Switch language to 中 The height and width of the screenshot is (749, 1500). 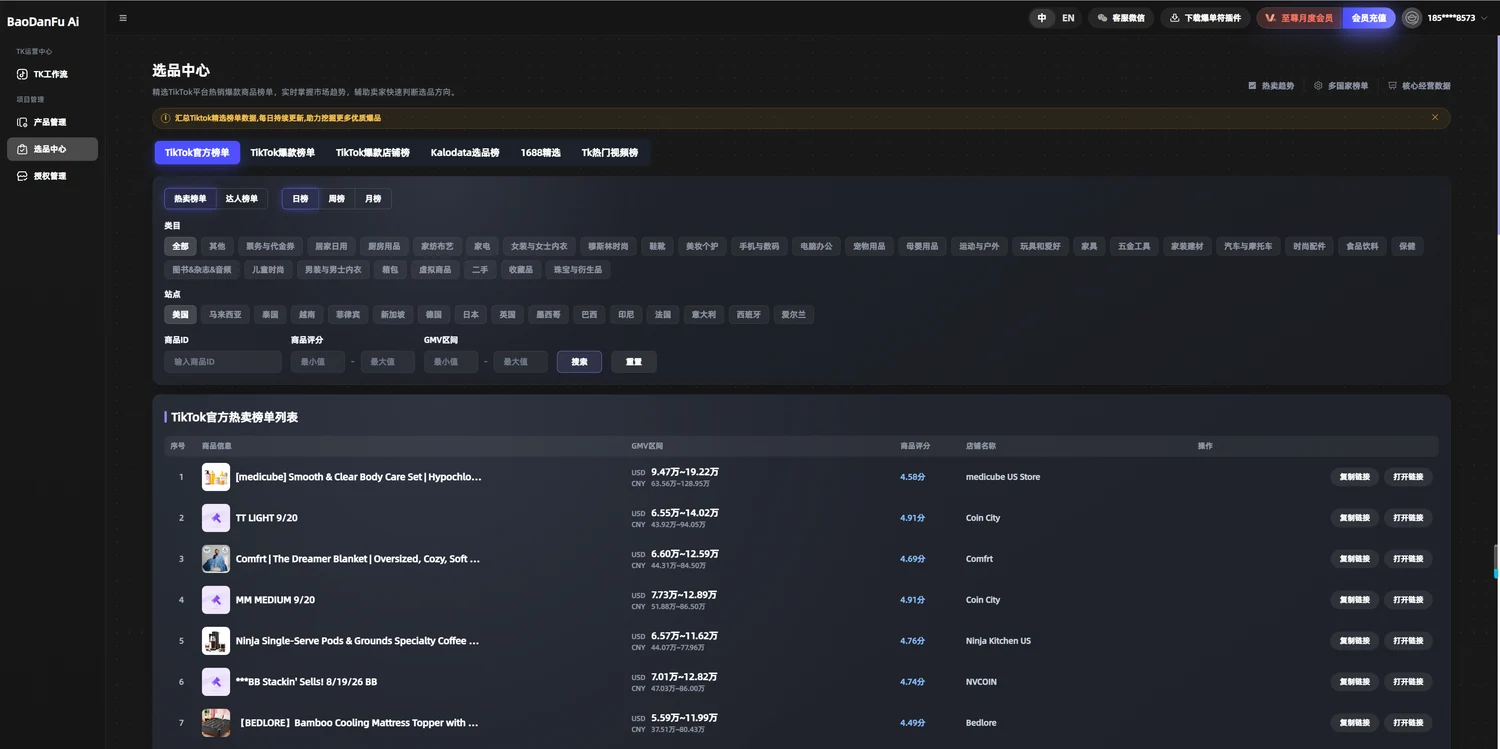[x=1042, y=18]
